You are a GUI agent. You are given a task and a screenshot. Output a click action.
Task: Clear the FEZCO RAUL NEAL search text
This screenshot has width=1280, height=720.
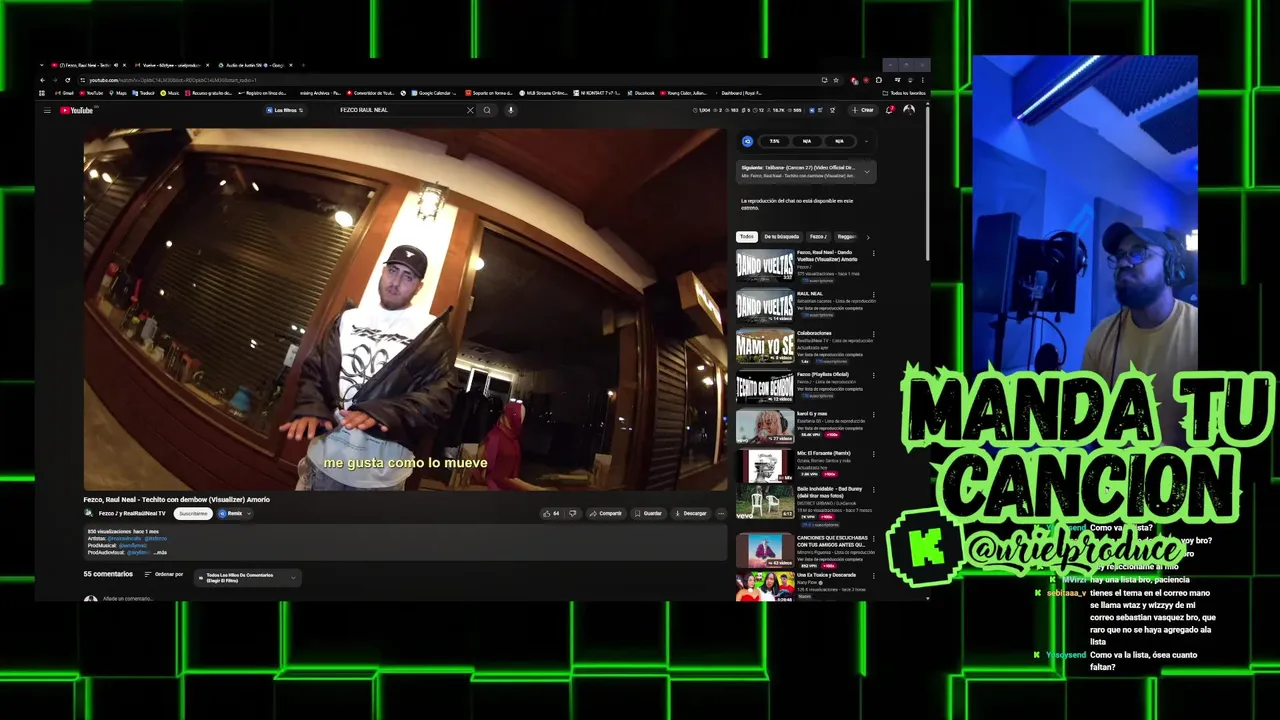coord(470,110)
